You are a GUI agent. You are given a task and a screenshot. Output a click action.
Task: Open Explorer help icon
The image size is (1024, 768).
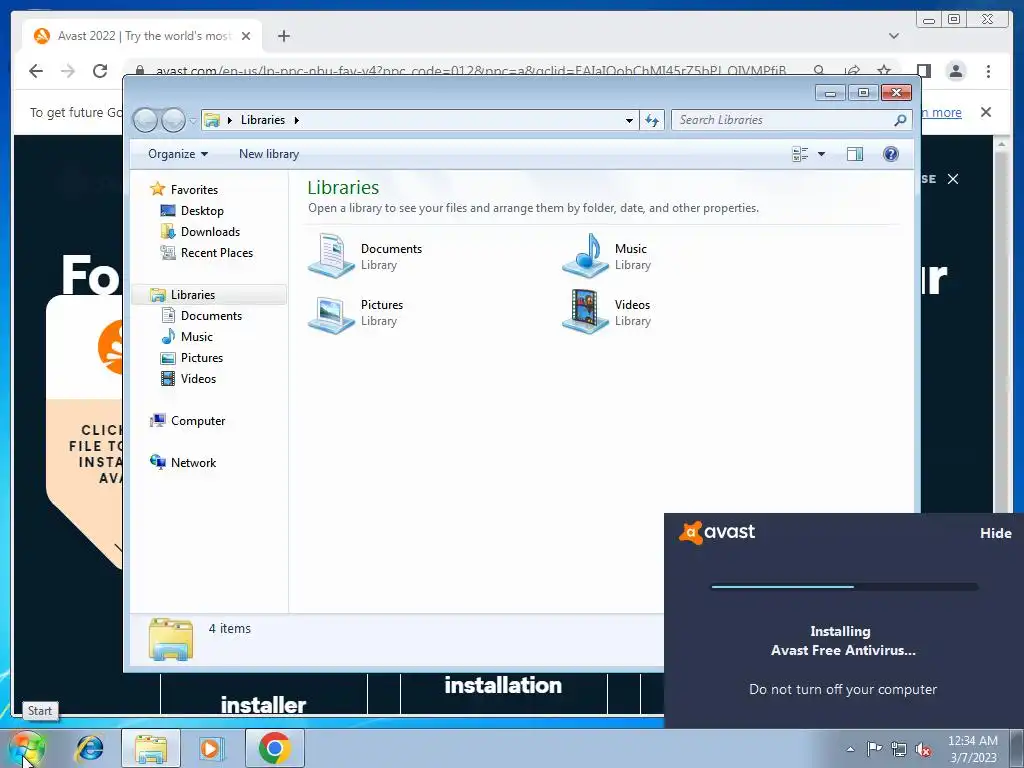tap(890, 154)
